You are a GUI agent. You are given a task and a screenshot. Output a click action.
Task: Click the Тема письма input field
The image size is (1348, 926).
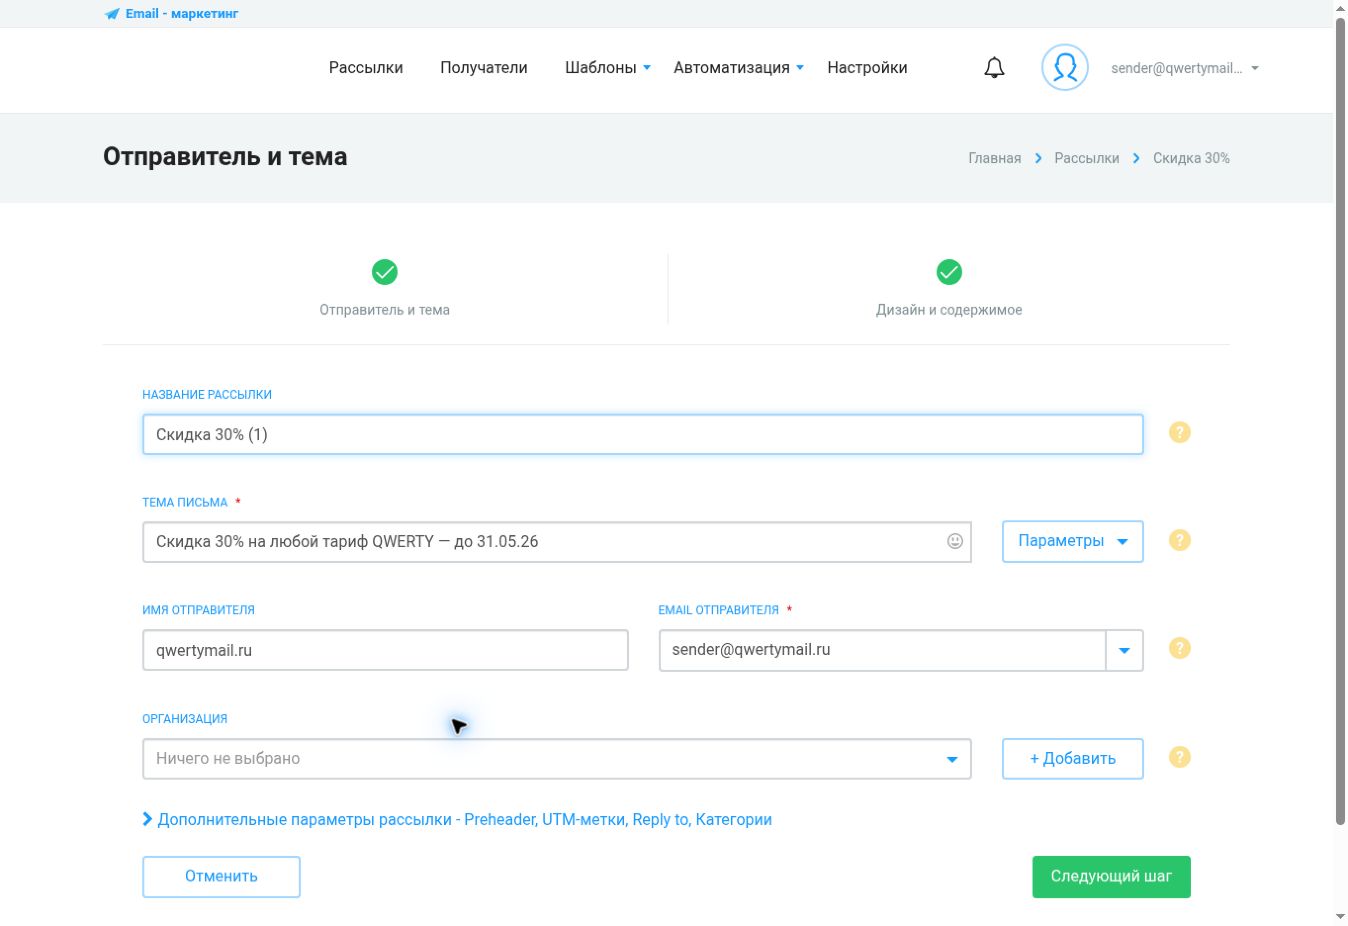tap(557, 541)
